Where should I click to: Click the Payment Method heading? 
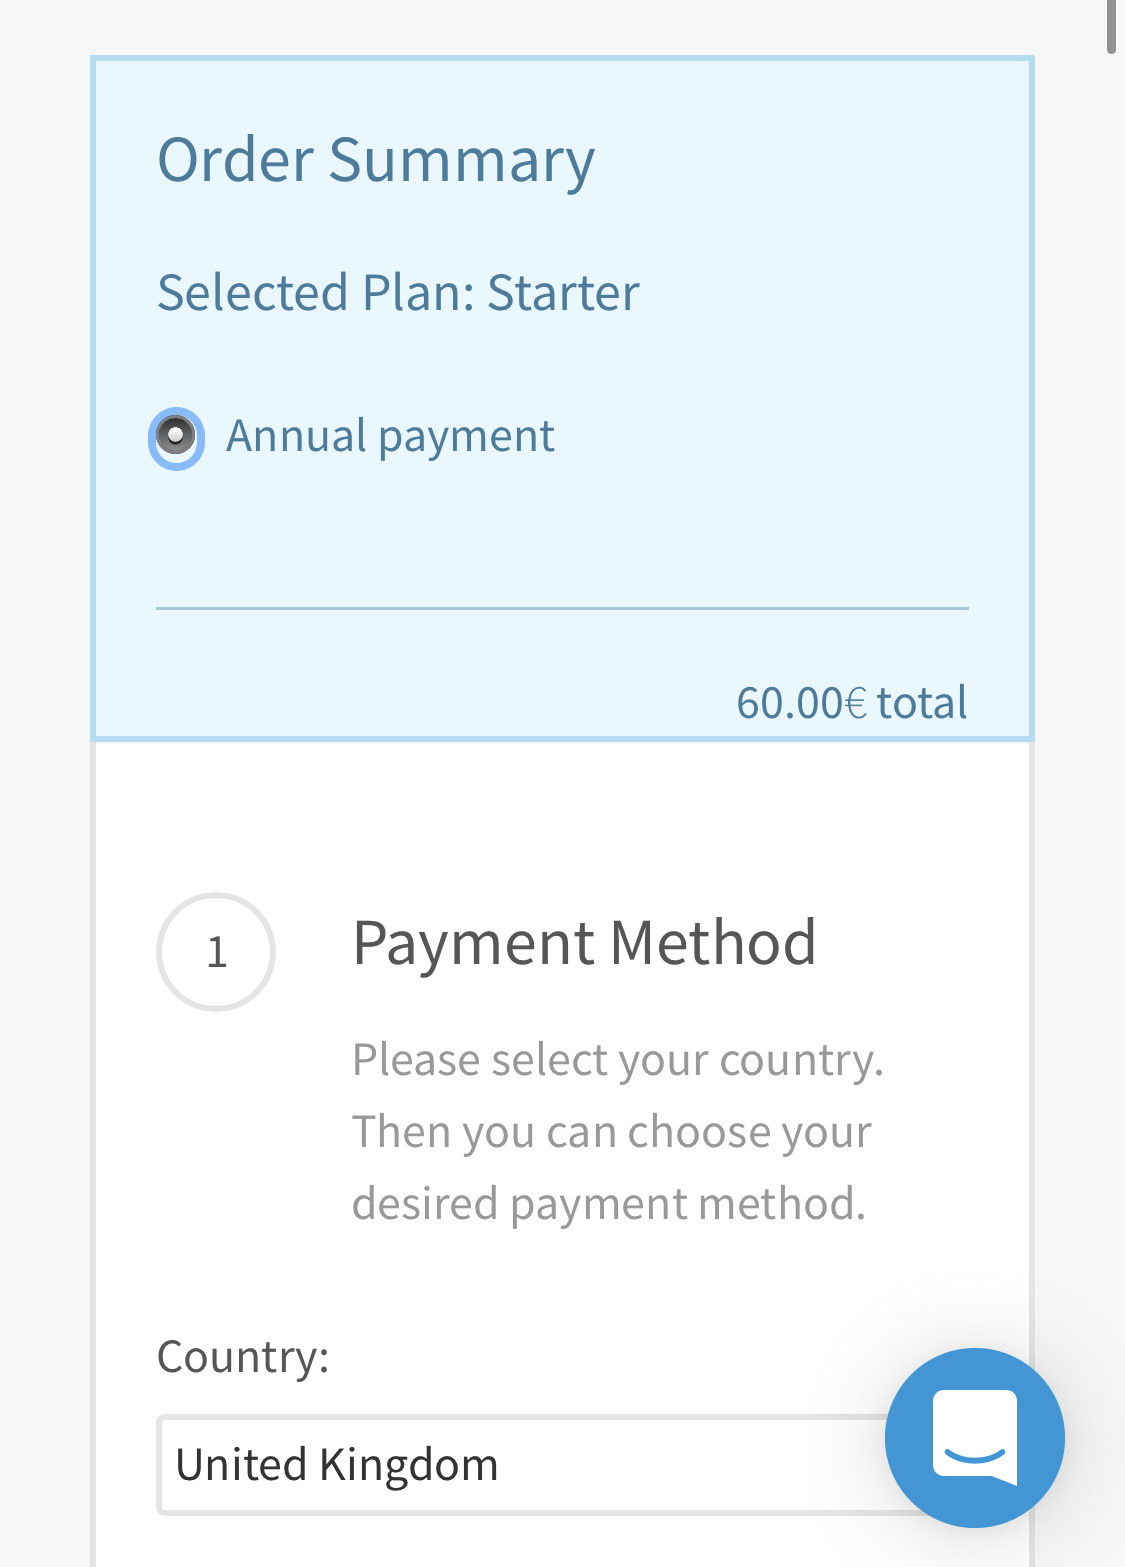point(584,943)
